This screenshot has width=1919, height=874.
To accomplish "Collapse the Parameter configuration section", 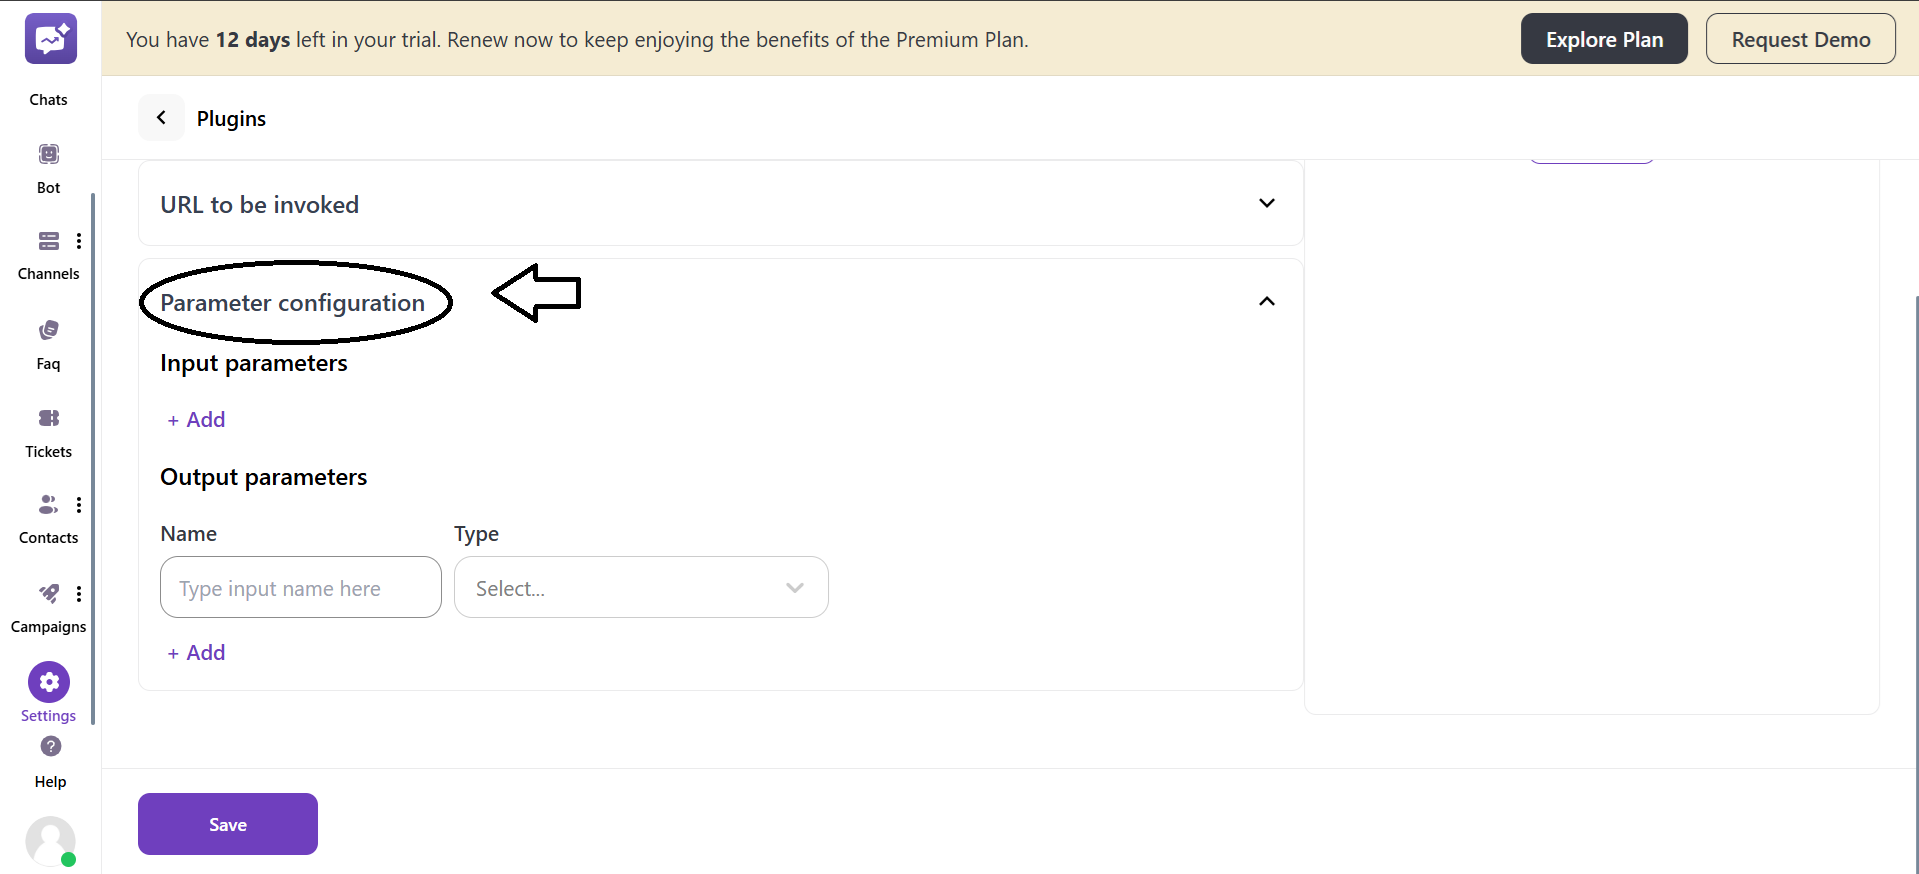I will 1265,301.
